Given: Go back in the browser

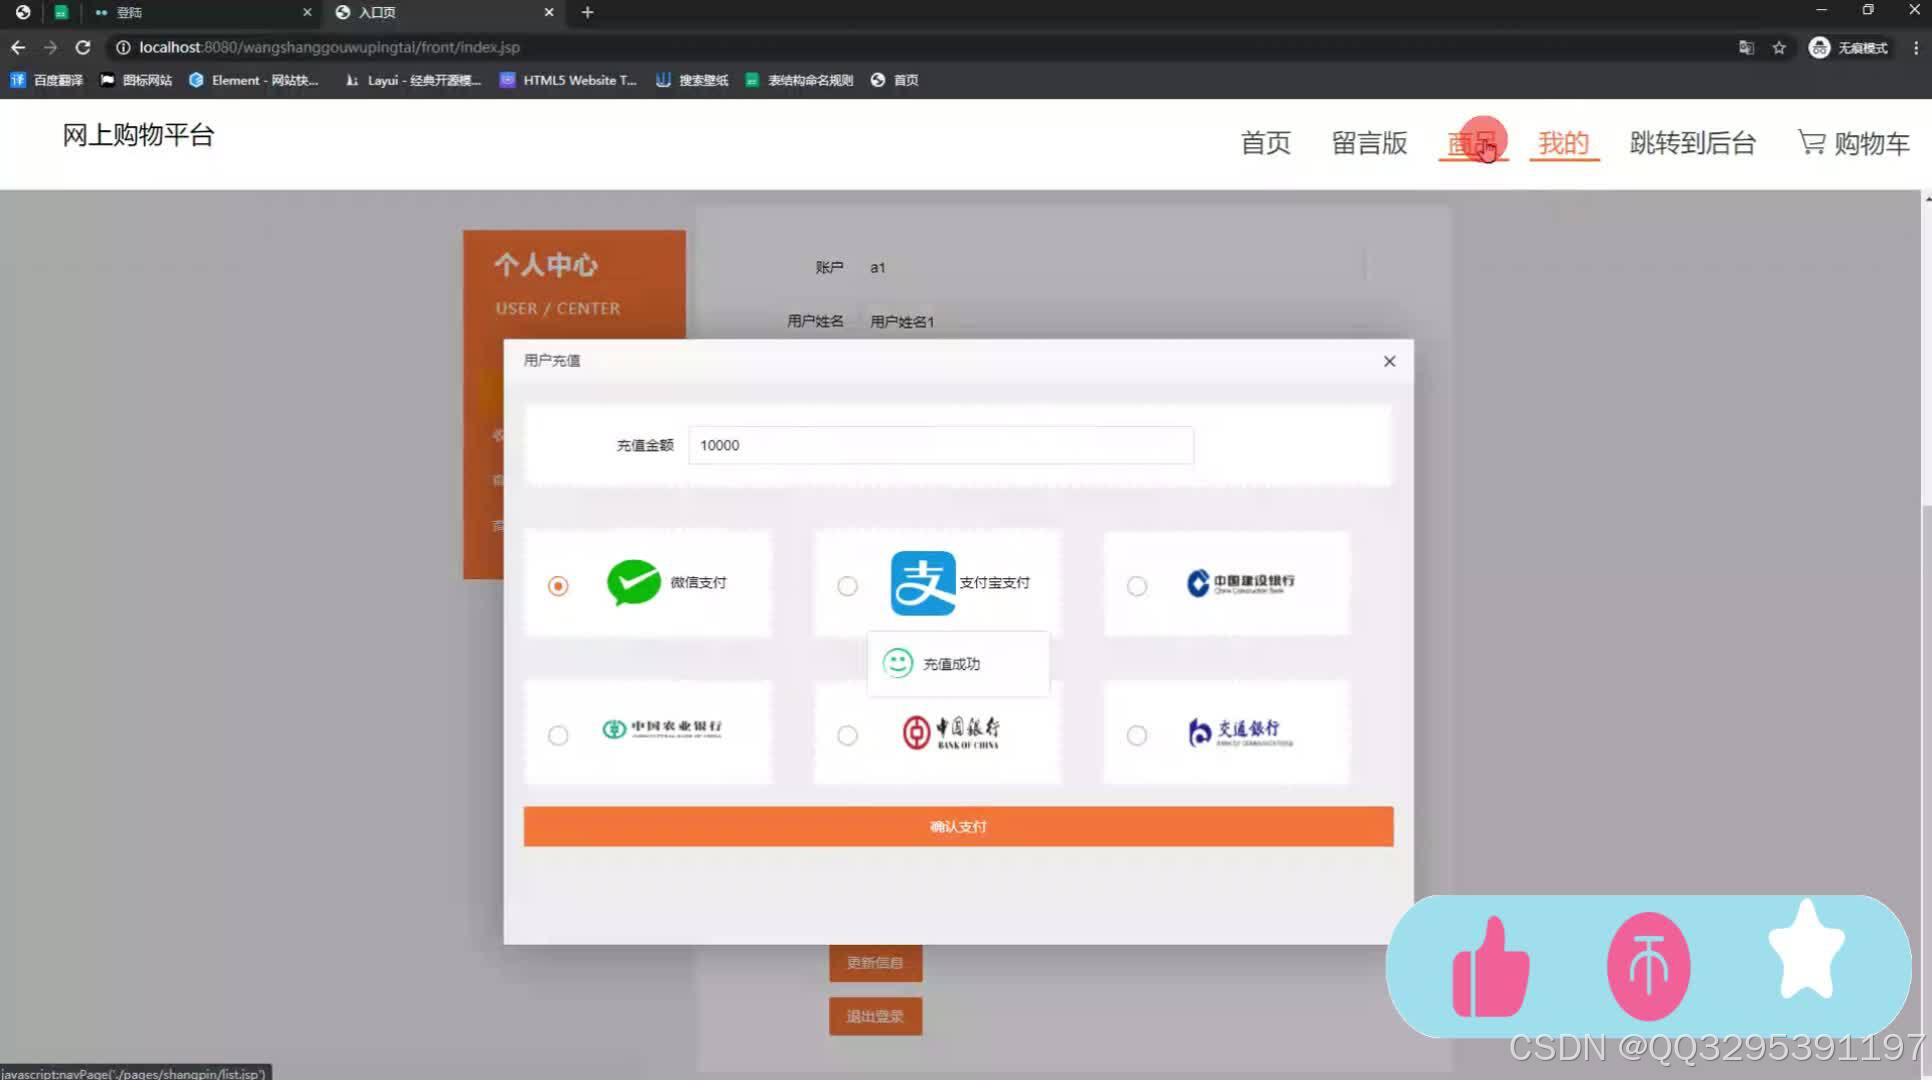Looking at the screenshot, I should tap(18, 47).
